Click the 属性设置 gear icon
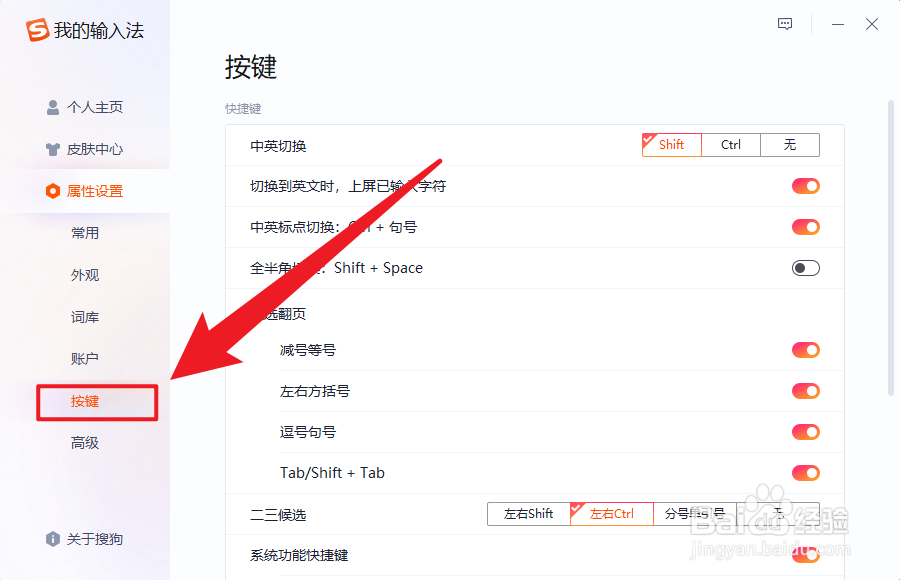This screenshot has width=900, height=580. point(52,191)
